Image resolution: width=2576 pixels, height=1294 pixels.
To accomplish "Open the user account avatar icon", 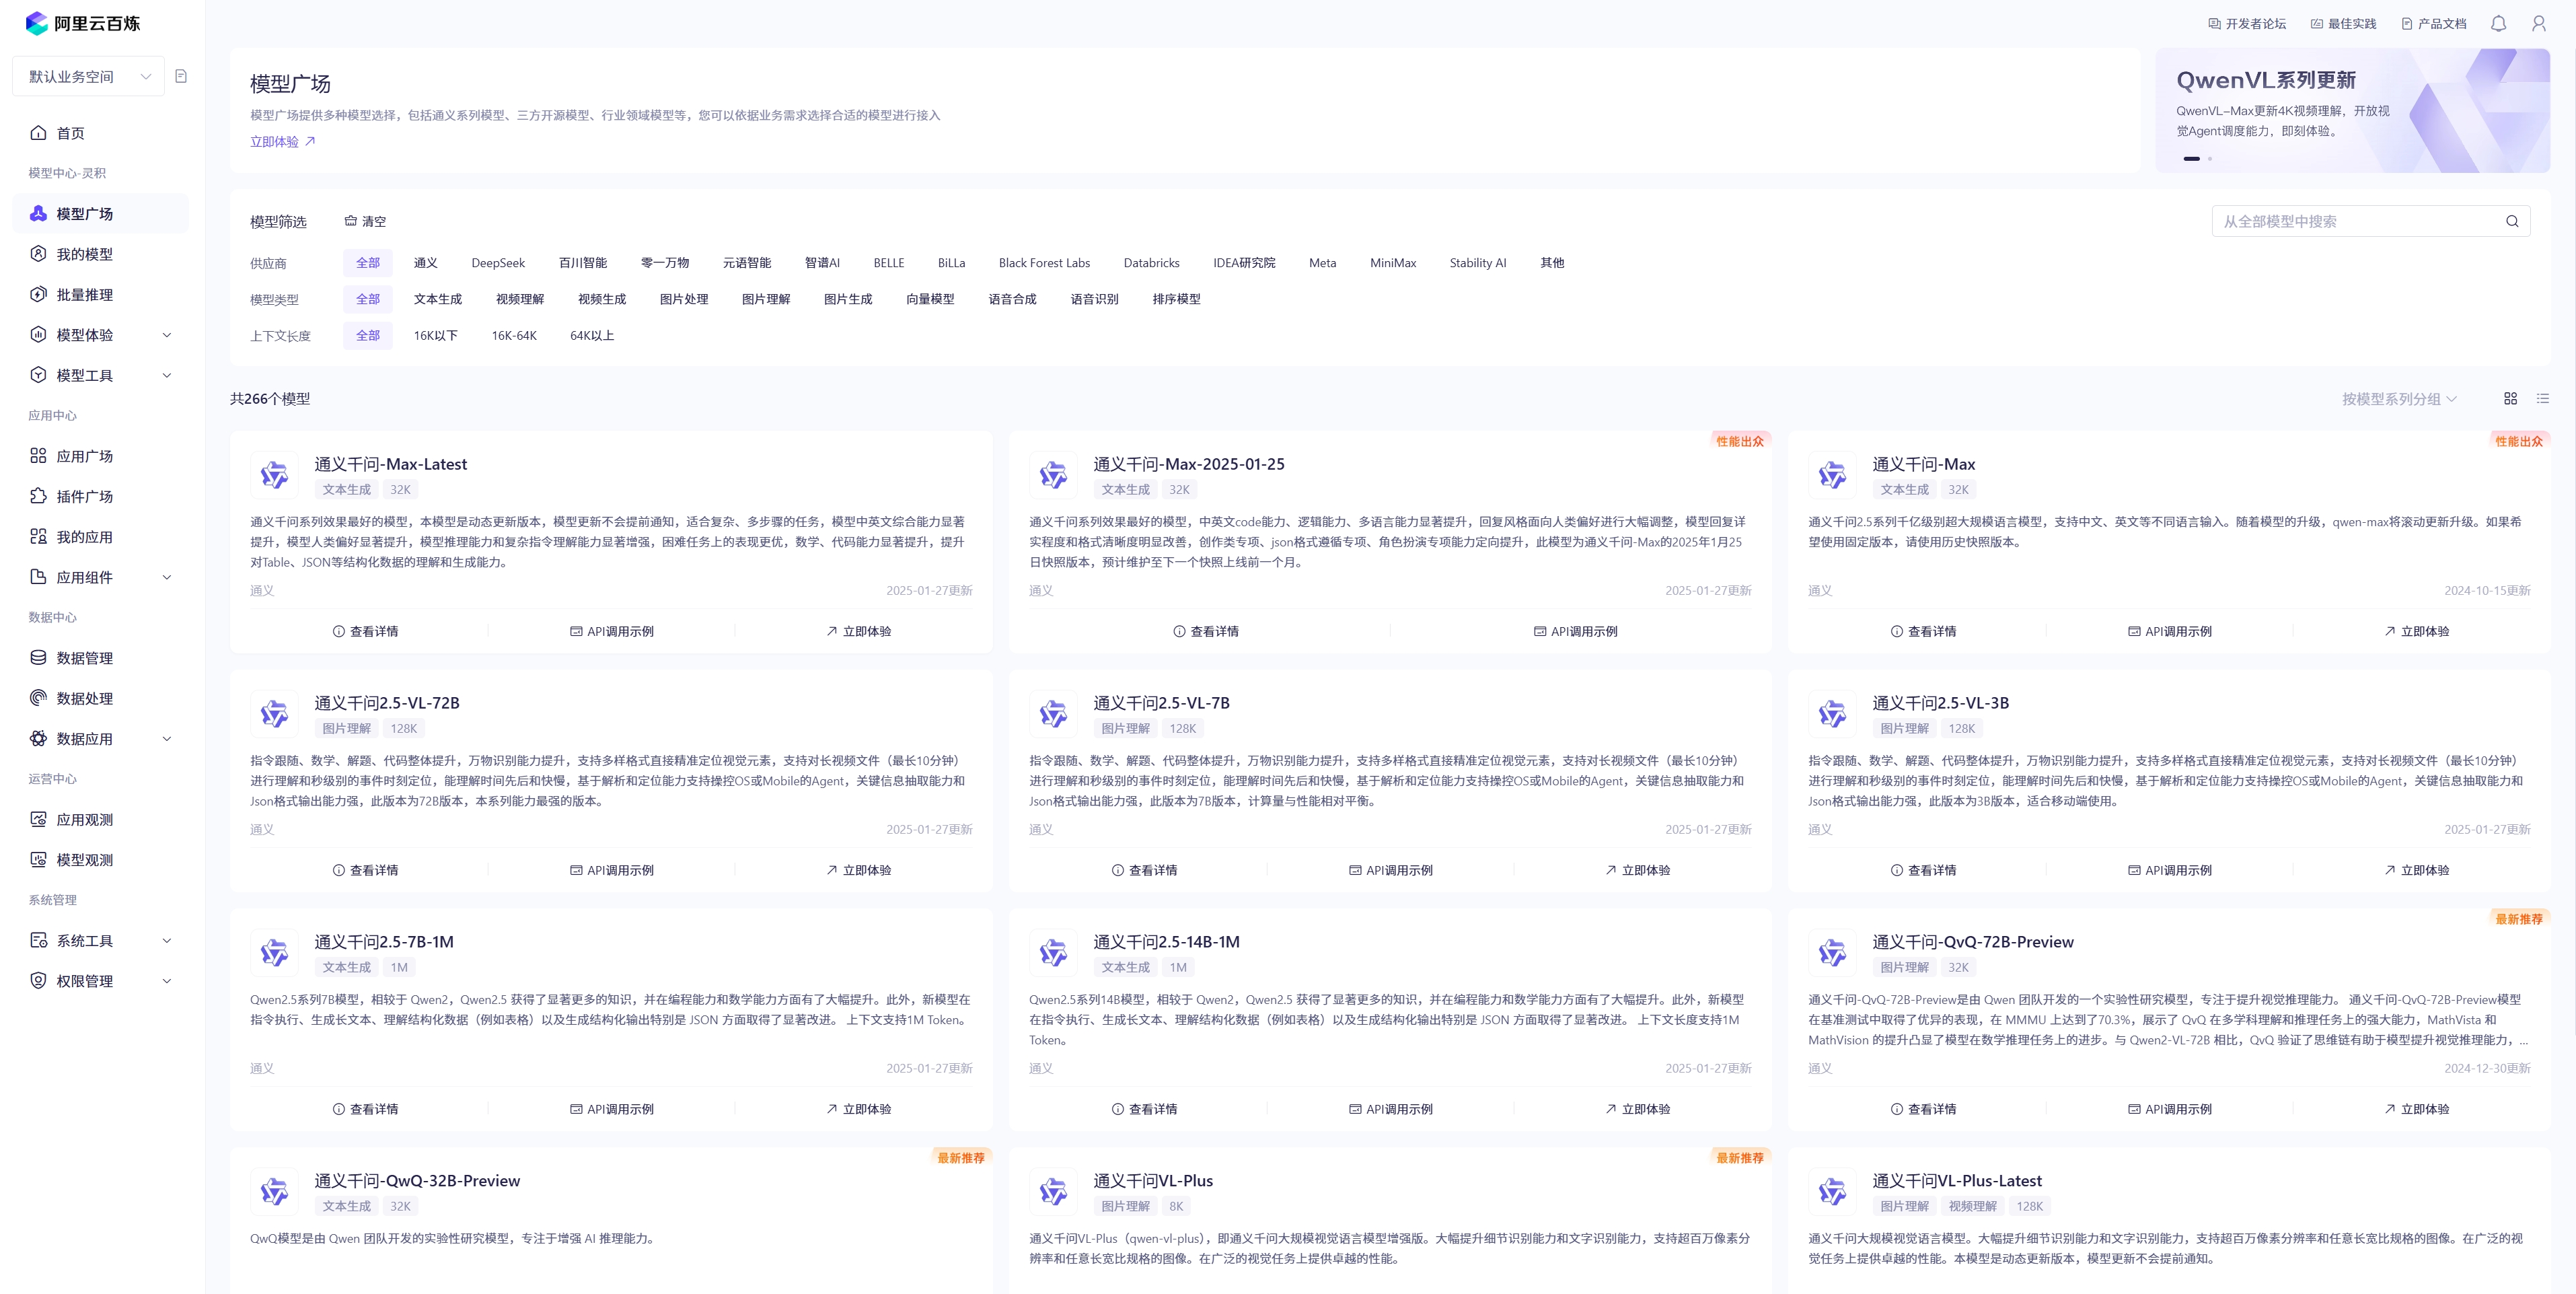I will (x=2538, y=24).
